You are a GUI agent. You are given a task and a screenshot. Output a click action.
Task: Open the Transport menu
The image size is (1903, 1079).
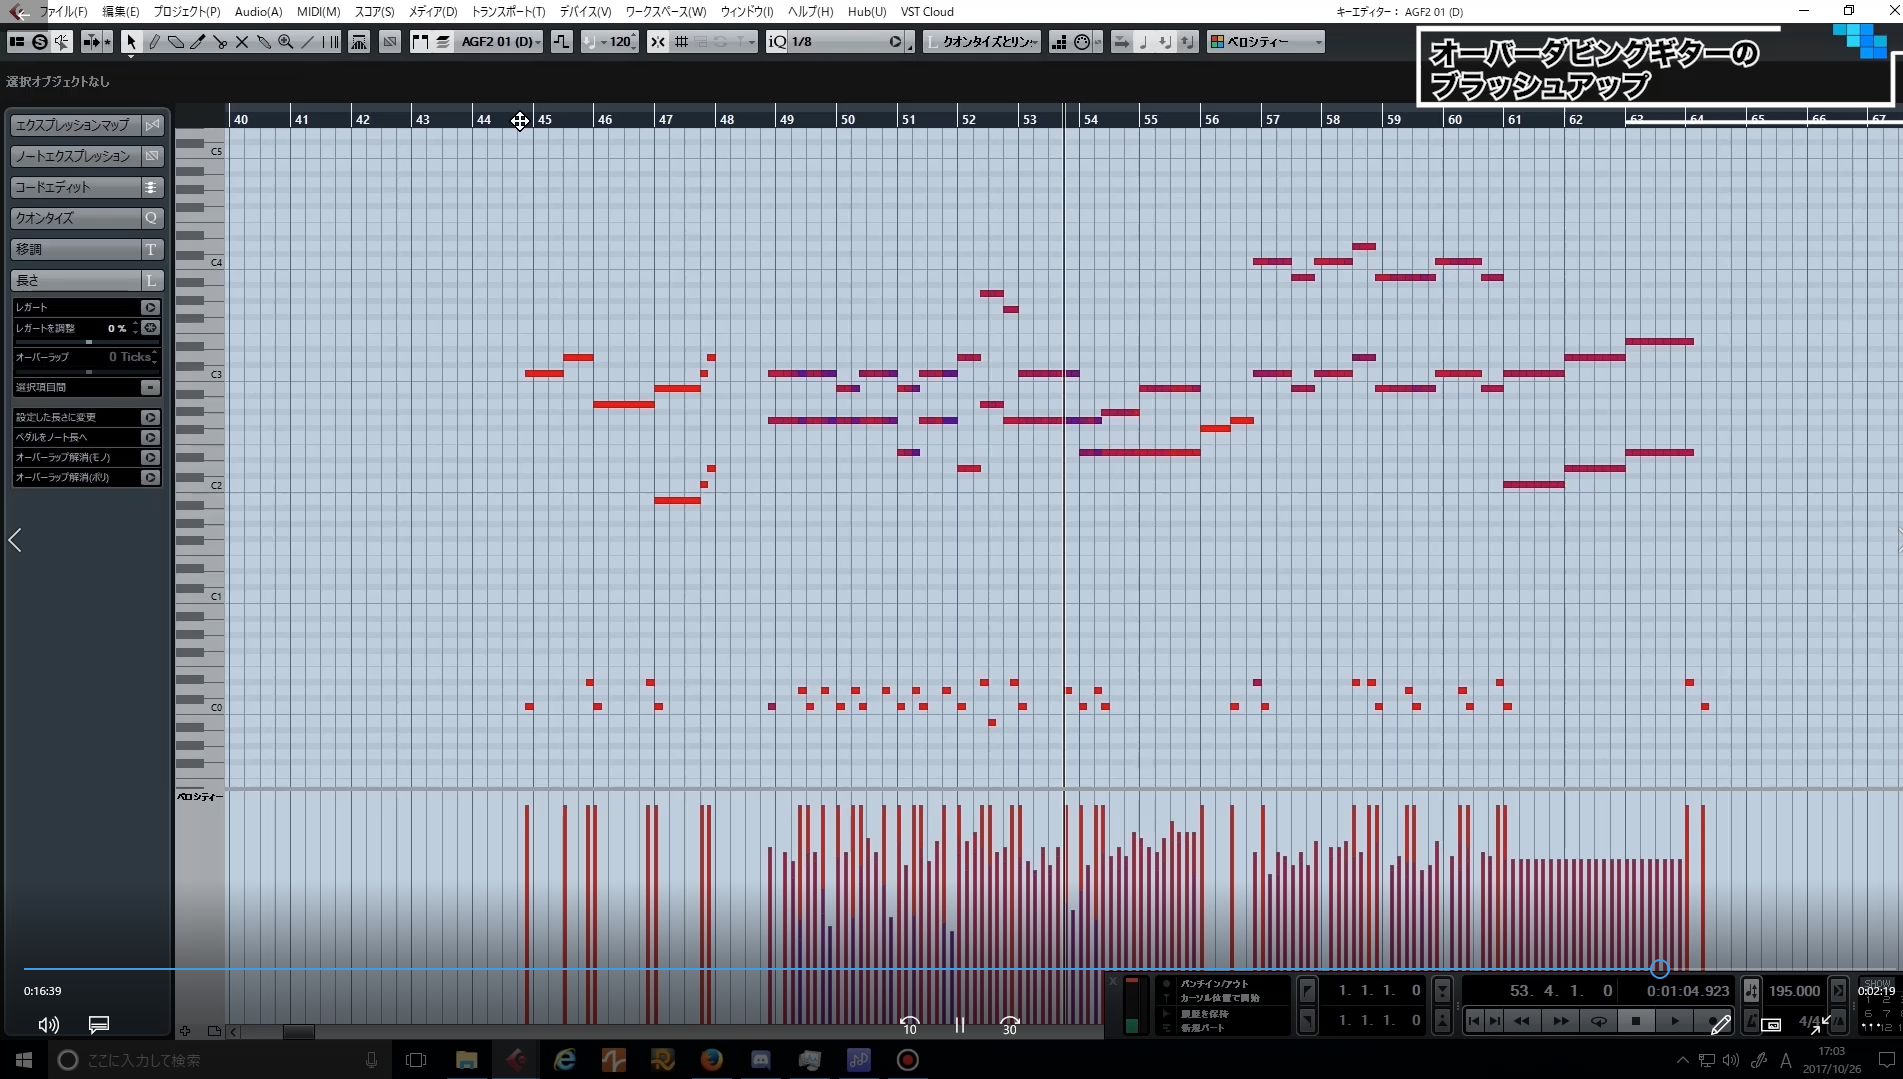tap(508, 11)
